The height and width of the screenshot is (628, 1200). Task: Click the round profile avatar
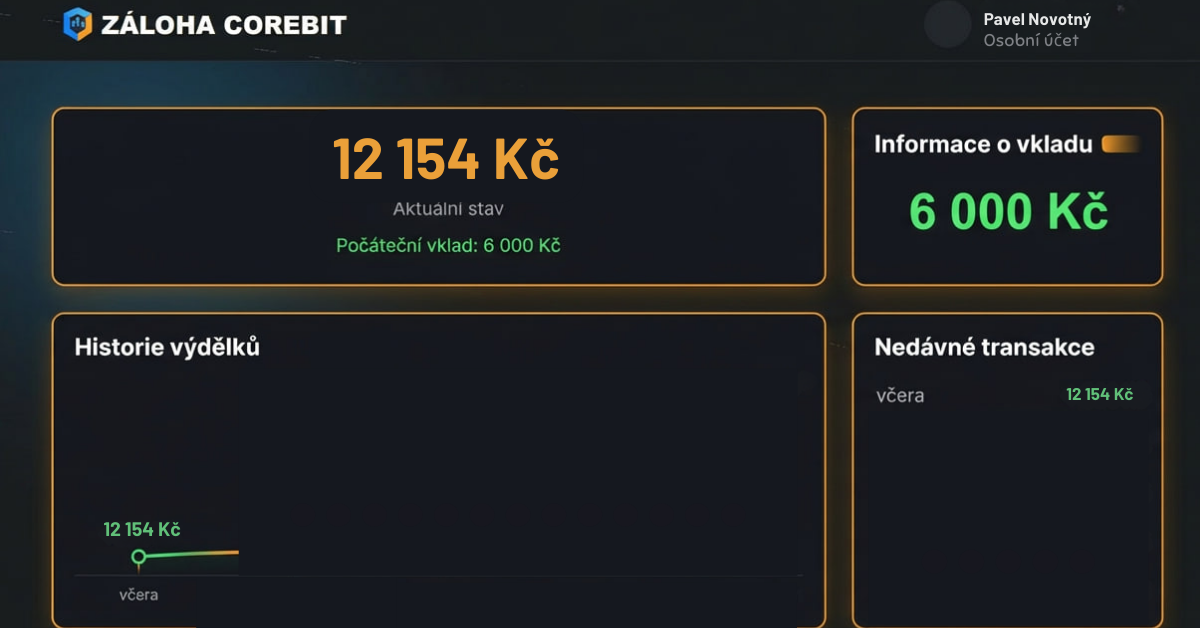point(947,24)
